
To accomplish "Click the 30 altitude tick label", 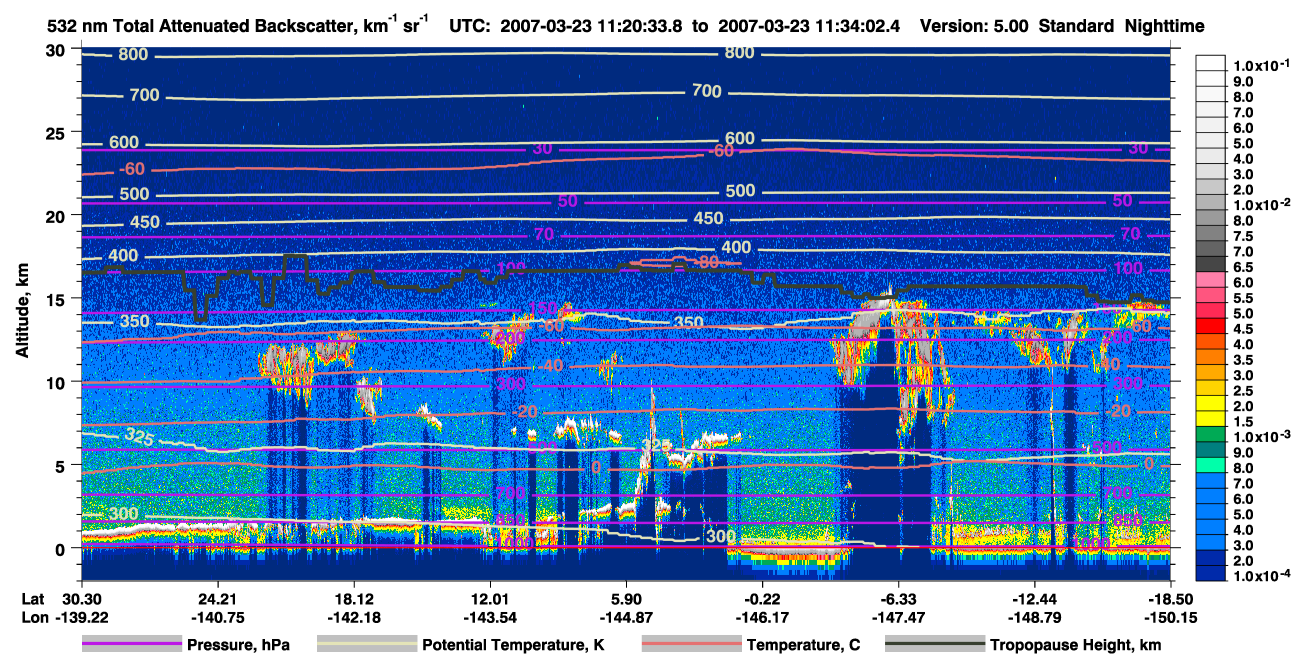I will click(56, 50).
